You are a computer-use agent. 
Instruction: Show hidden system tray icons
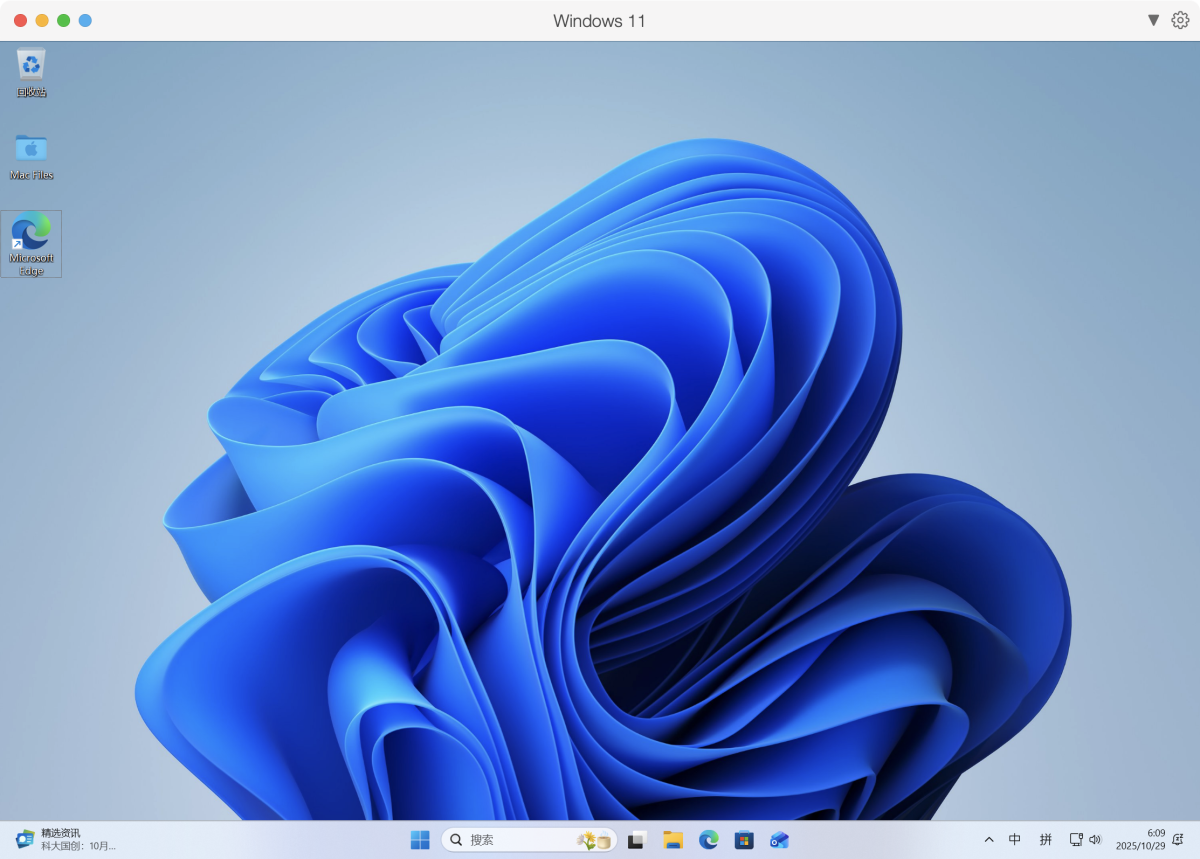pyautogui.click(x=989, y=840)
